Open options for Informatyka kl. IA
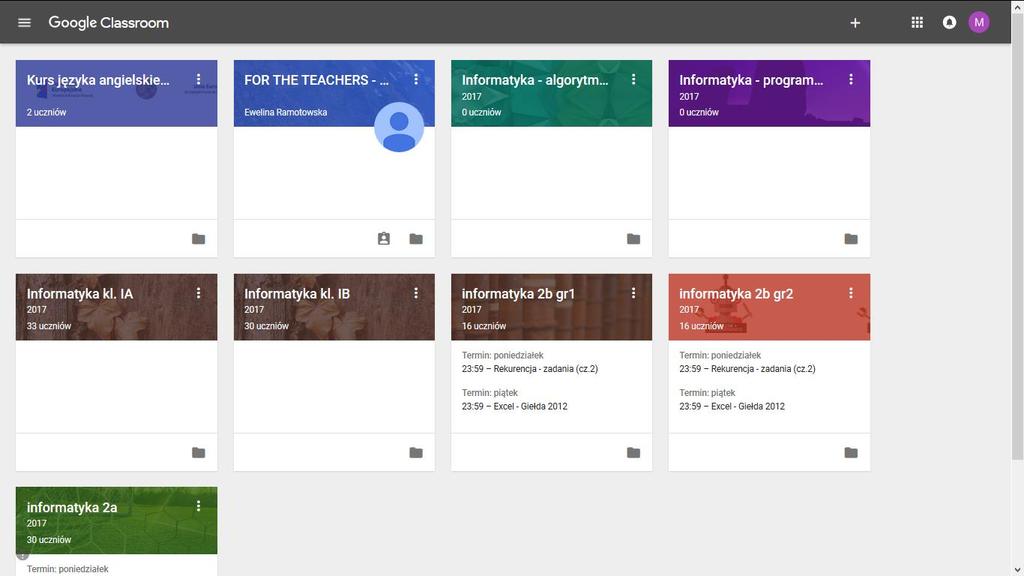 (x=199, y=293)
